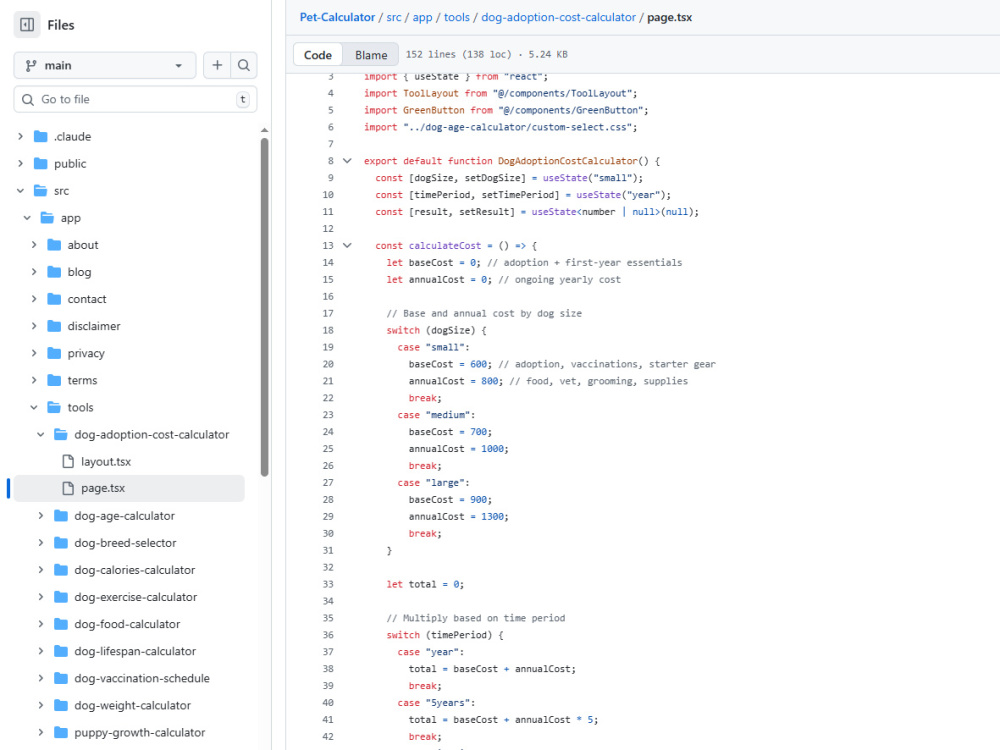The image size is (1000, 750).
Task: Open the blog folder in tree
Action: pos(79,272)
